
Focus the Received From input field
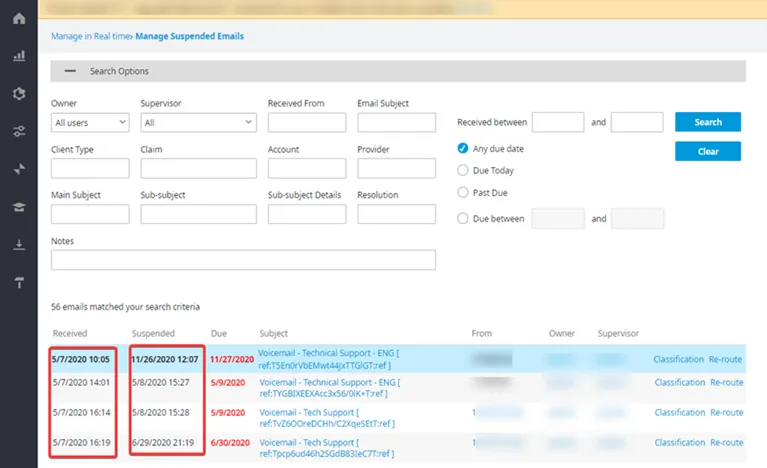[307, 122]
